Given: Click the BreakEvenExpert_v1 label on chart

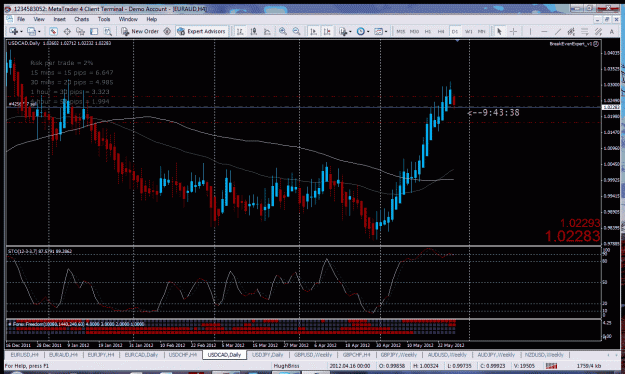Looking at the screenshot, I should 571,44.
